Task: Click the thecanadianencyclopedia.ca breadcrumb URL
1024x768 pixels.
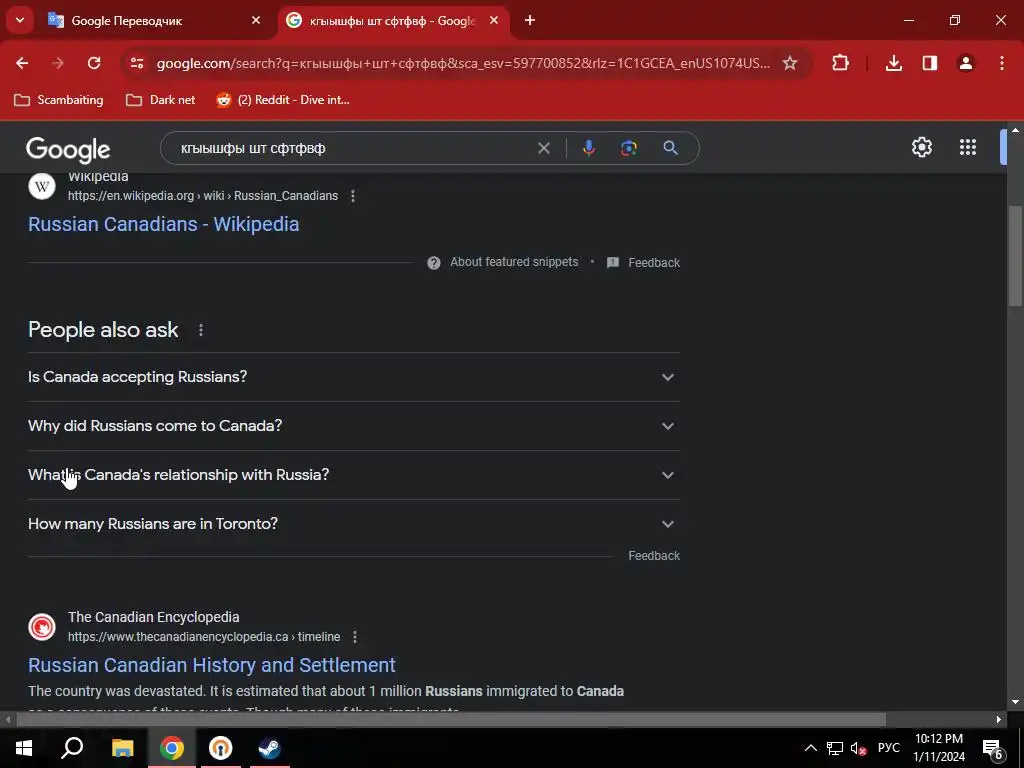Action: (204, 637)
